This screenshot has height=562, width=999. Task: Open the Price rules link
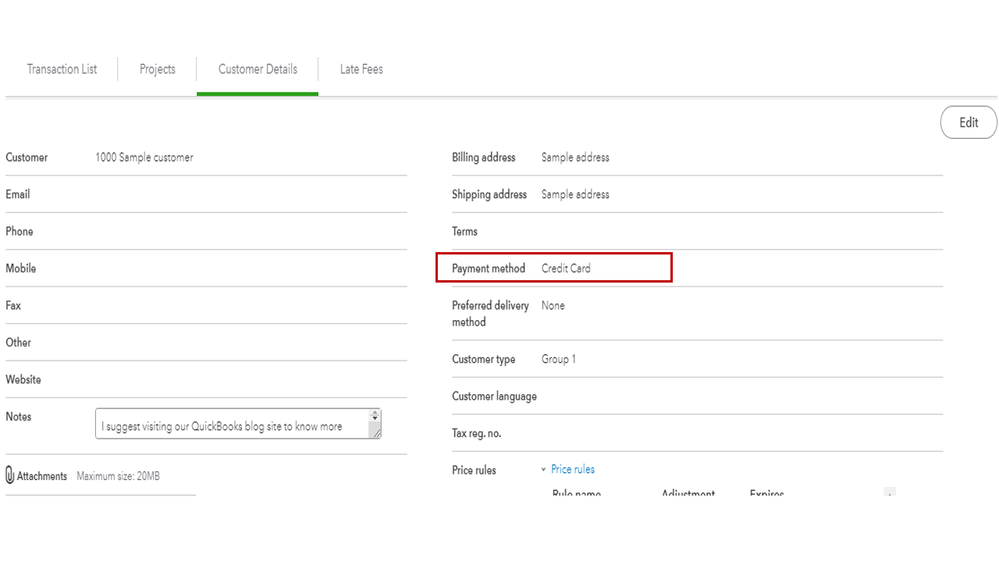point(573,469)
